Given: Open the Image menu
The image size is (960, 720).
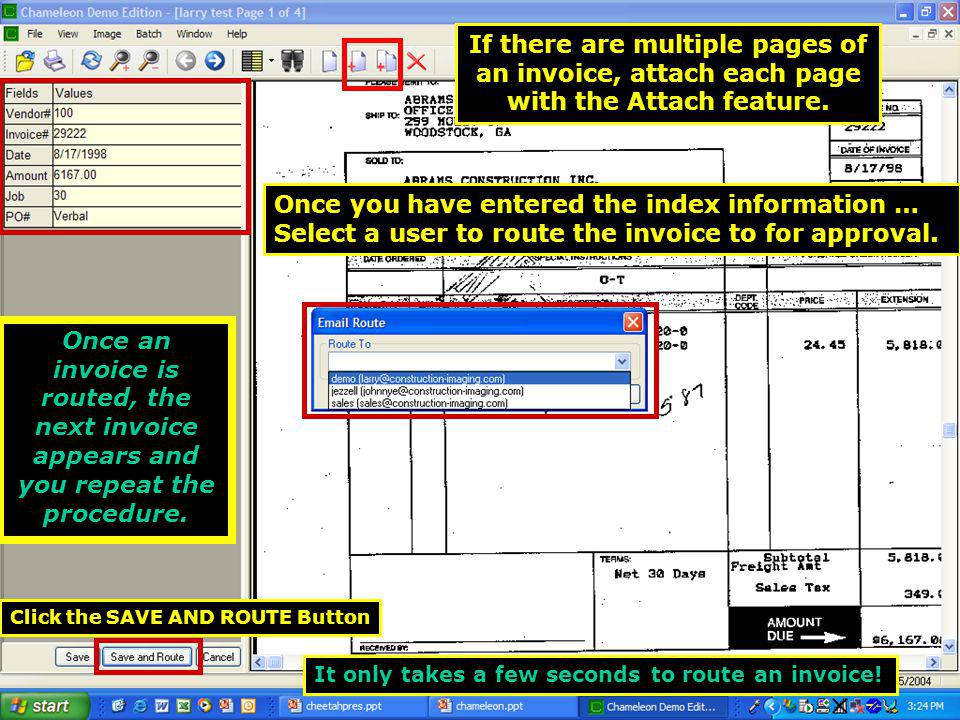Looking at the screenshot, I should pyautogui.click(x=107, y=34).
